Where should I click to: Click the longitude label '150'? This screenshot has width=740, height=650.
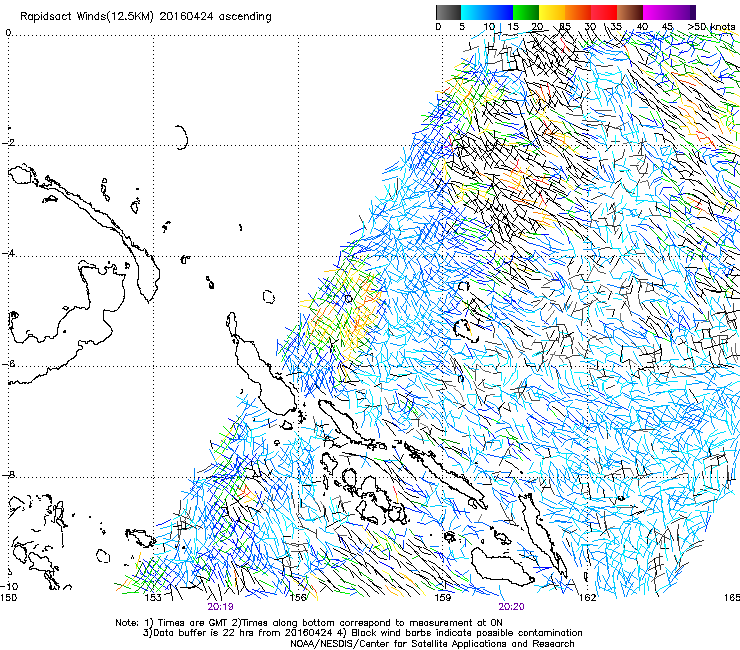(x=8, y=598)
